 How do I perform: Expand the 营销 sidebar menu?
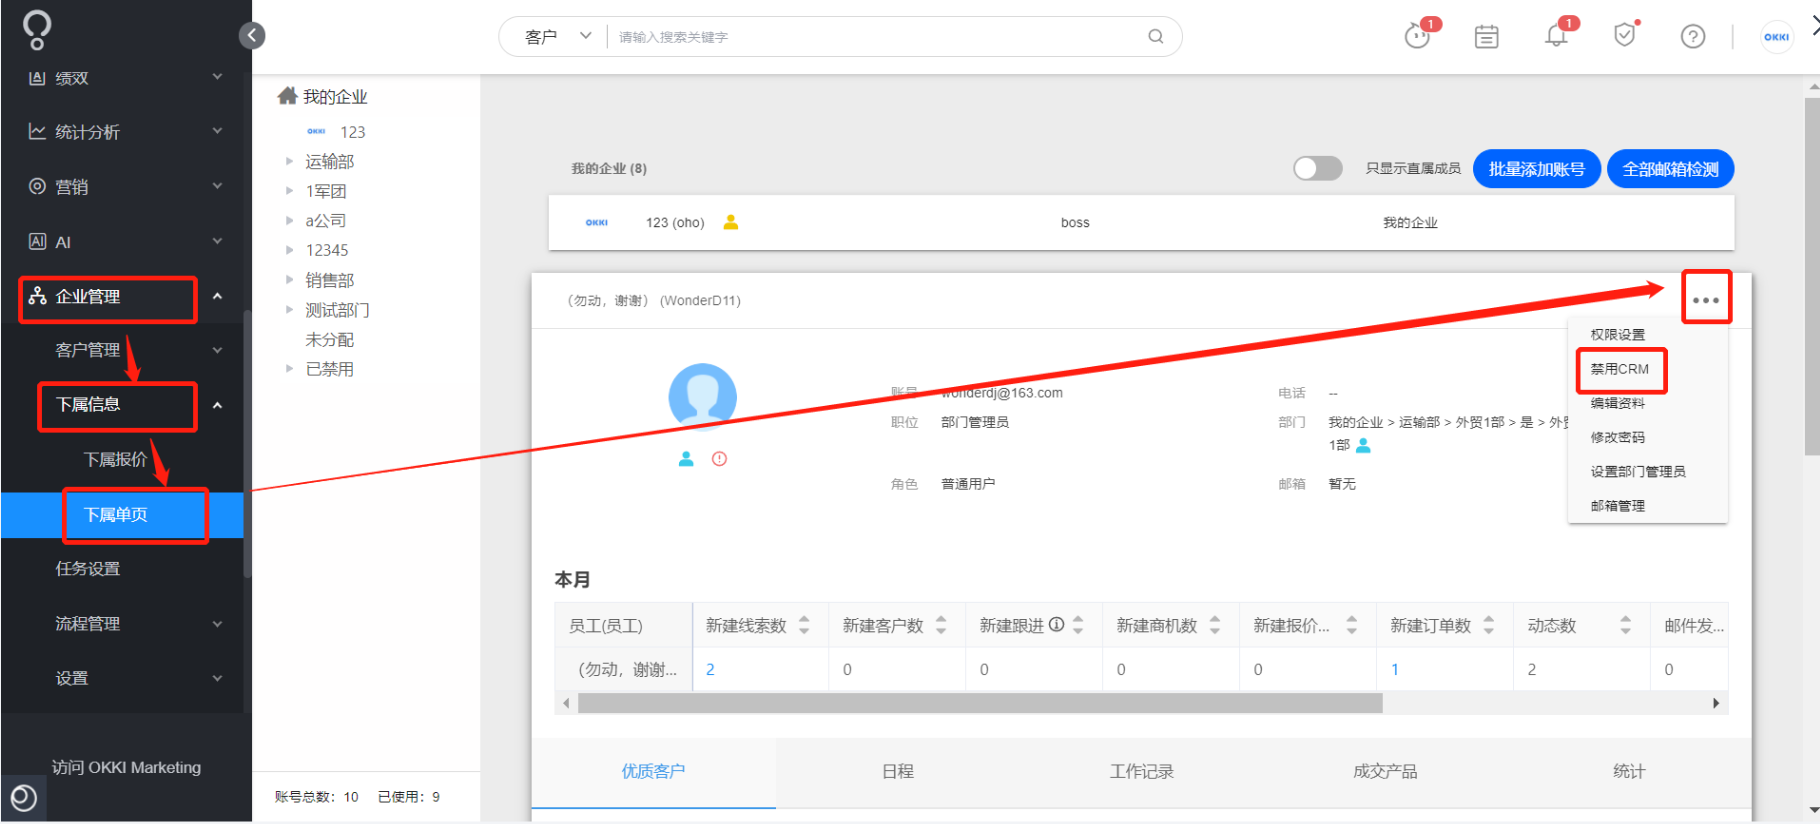click(217, 186)
